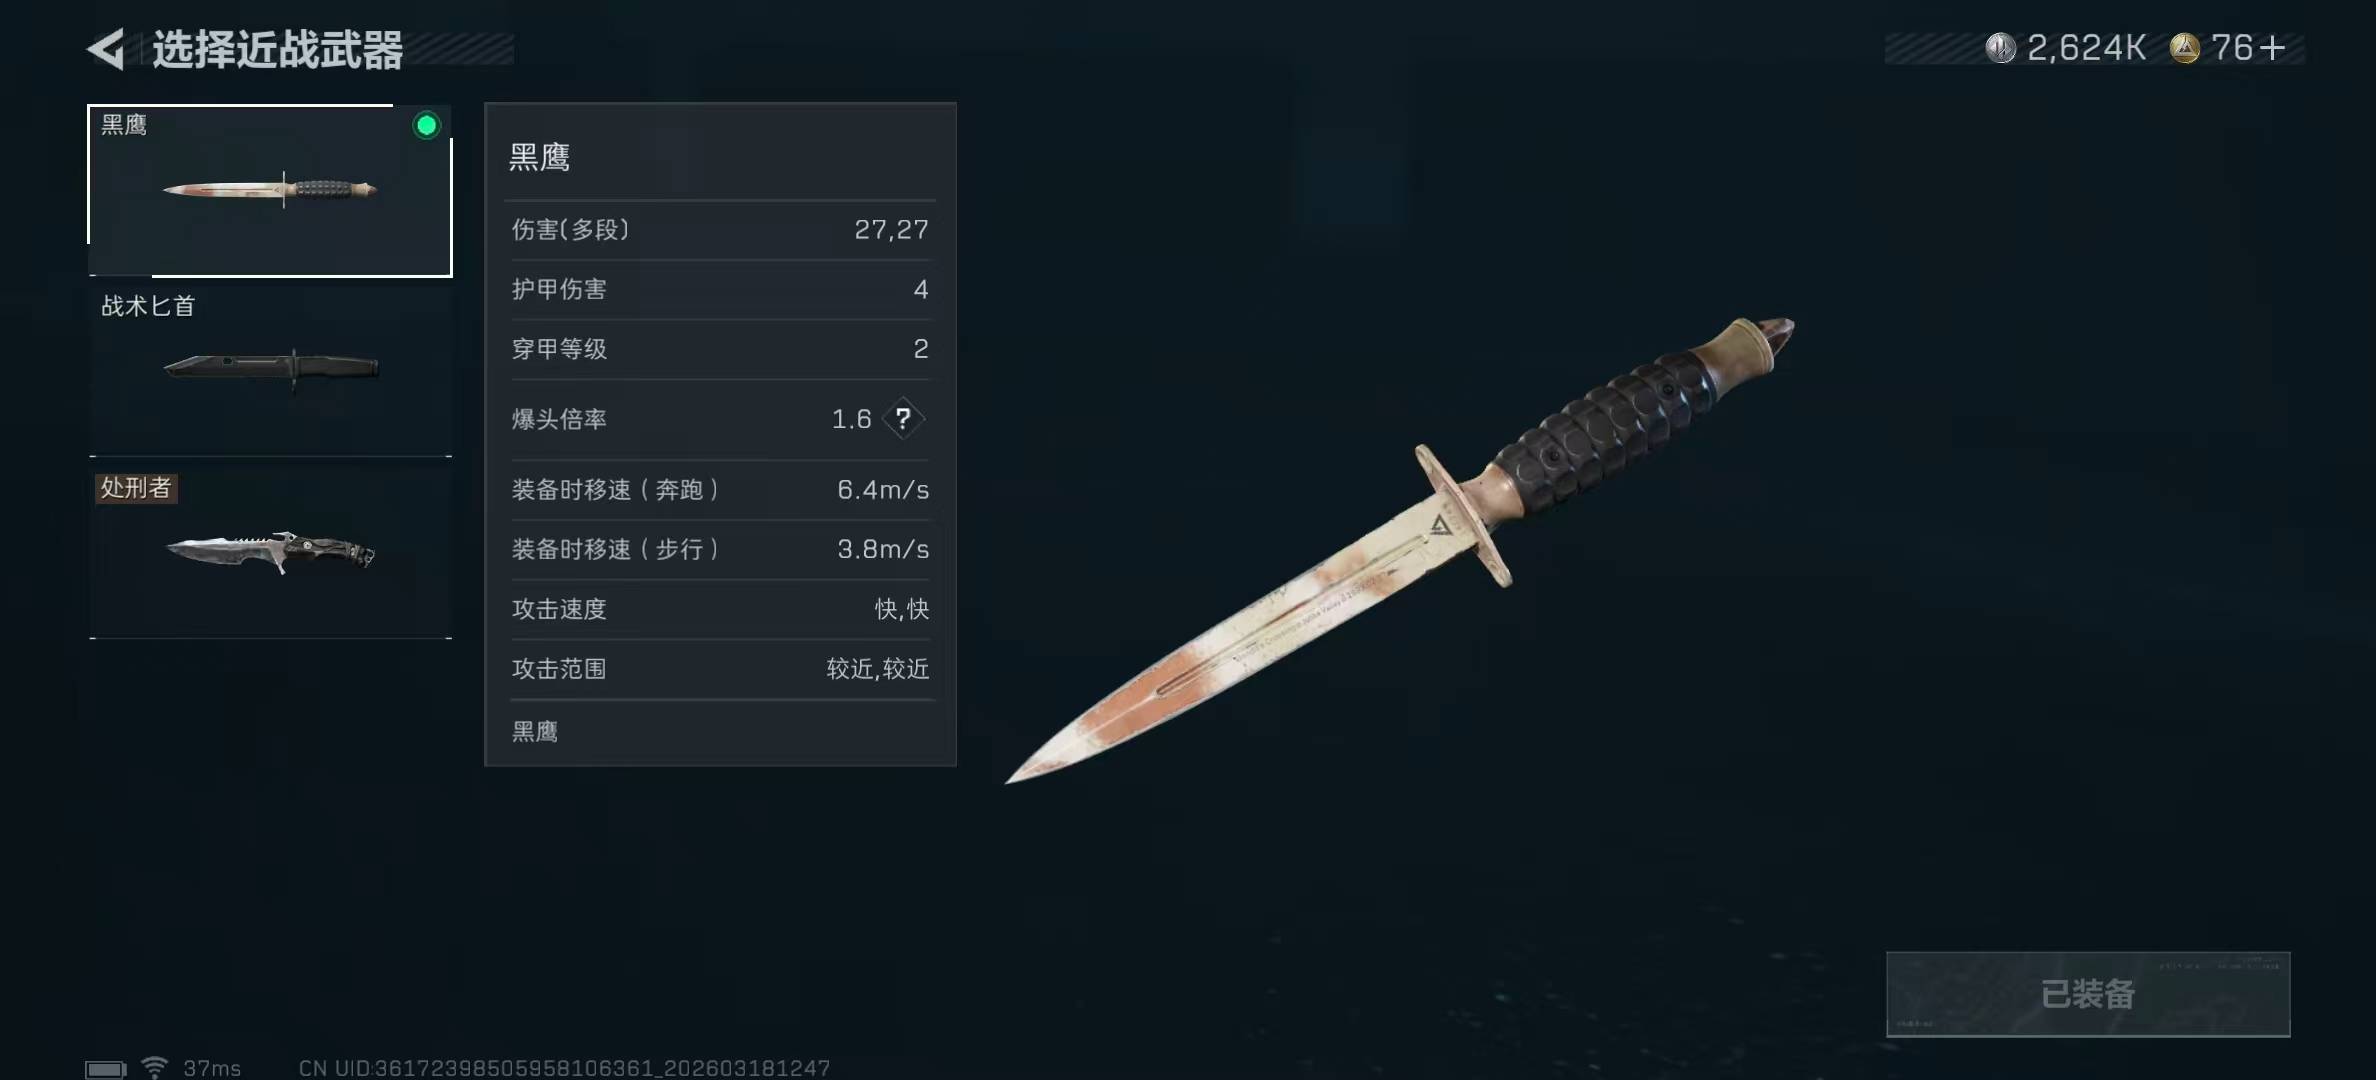This screenshot has height=1080, width=2376.
Task: Tap the silver currency coin icon
Action: pos(2000,48)
